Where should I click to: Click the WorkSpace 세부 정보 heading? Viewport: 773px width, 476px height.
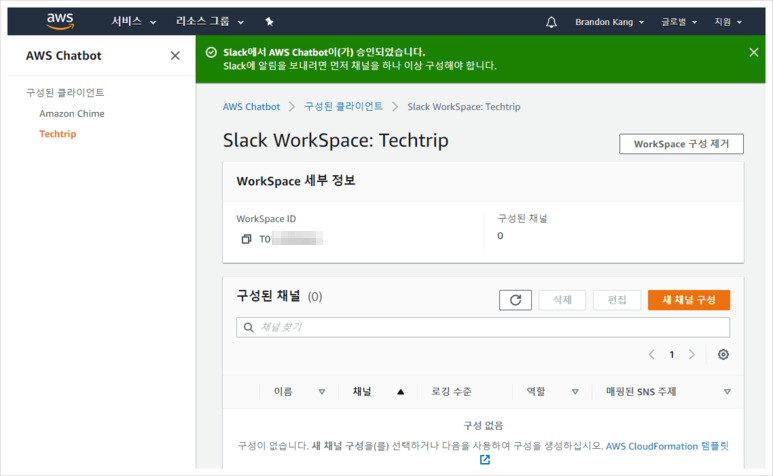pos(296,181)
